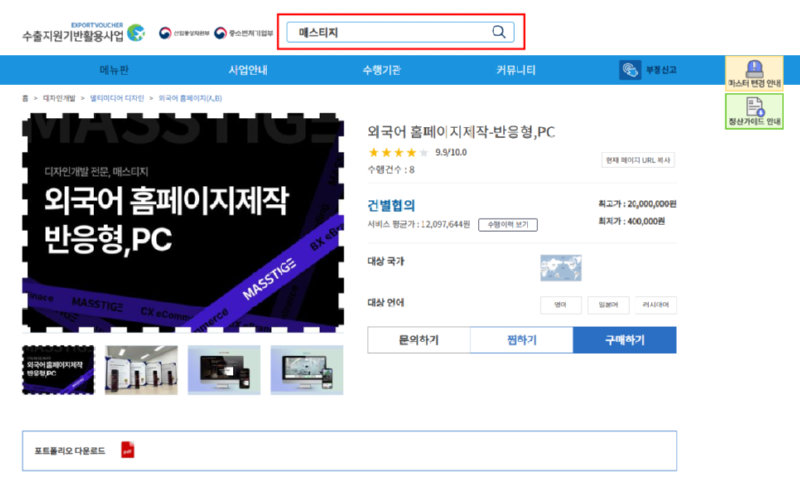Click the 서비스 평균가 12,097,644원 text
This screenshot has height=480, width=800.
pyautogui.click(x=418, y=224)
